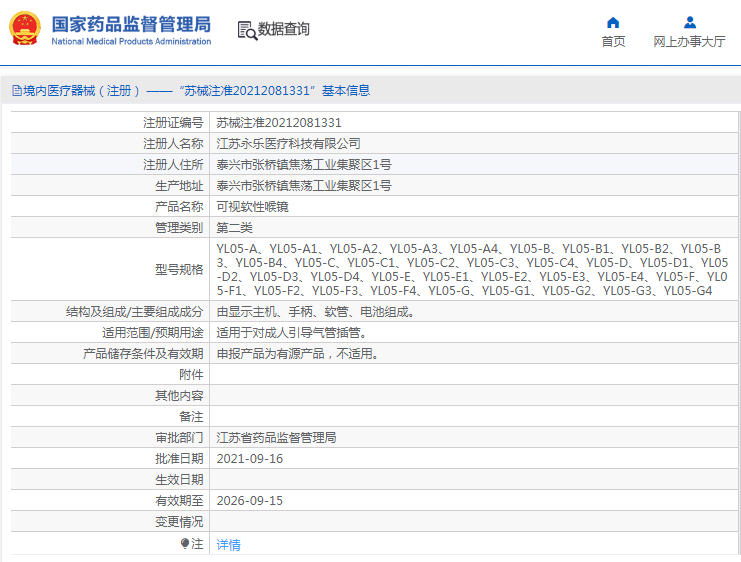Select 江苏省药品监督管理局 approval department

(x=276, y=438)
